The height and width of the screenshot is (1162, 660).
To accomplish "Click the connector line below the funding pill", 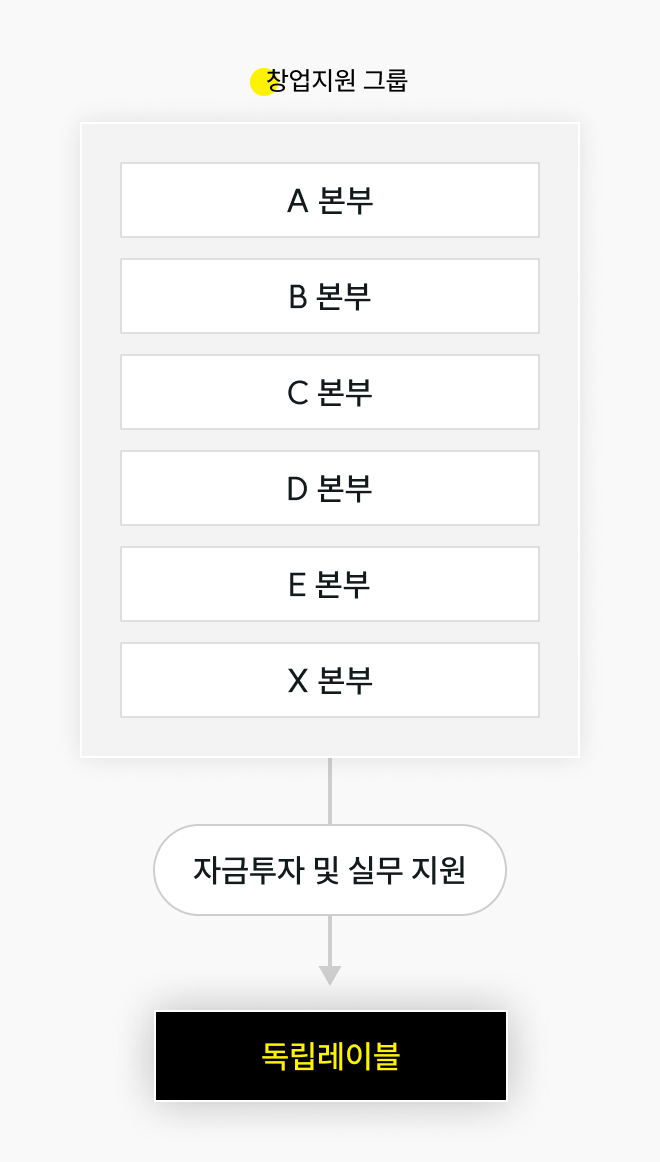I will click(x=330, y=940).
